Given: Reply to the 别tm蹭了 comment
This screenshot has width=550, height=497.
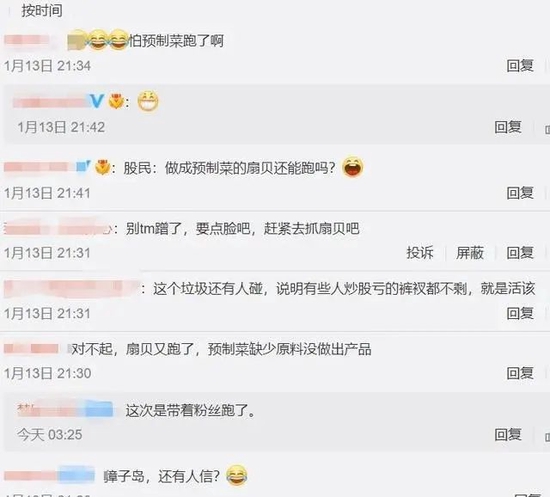Looking at the screenshot, I should [x=520, y=253].
